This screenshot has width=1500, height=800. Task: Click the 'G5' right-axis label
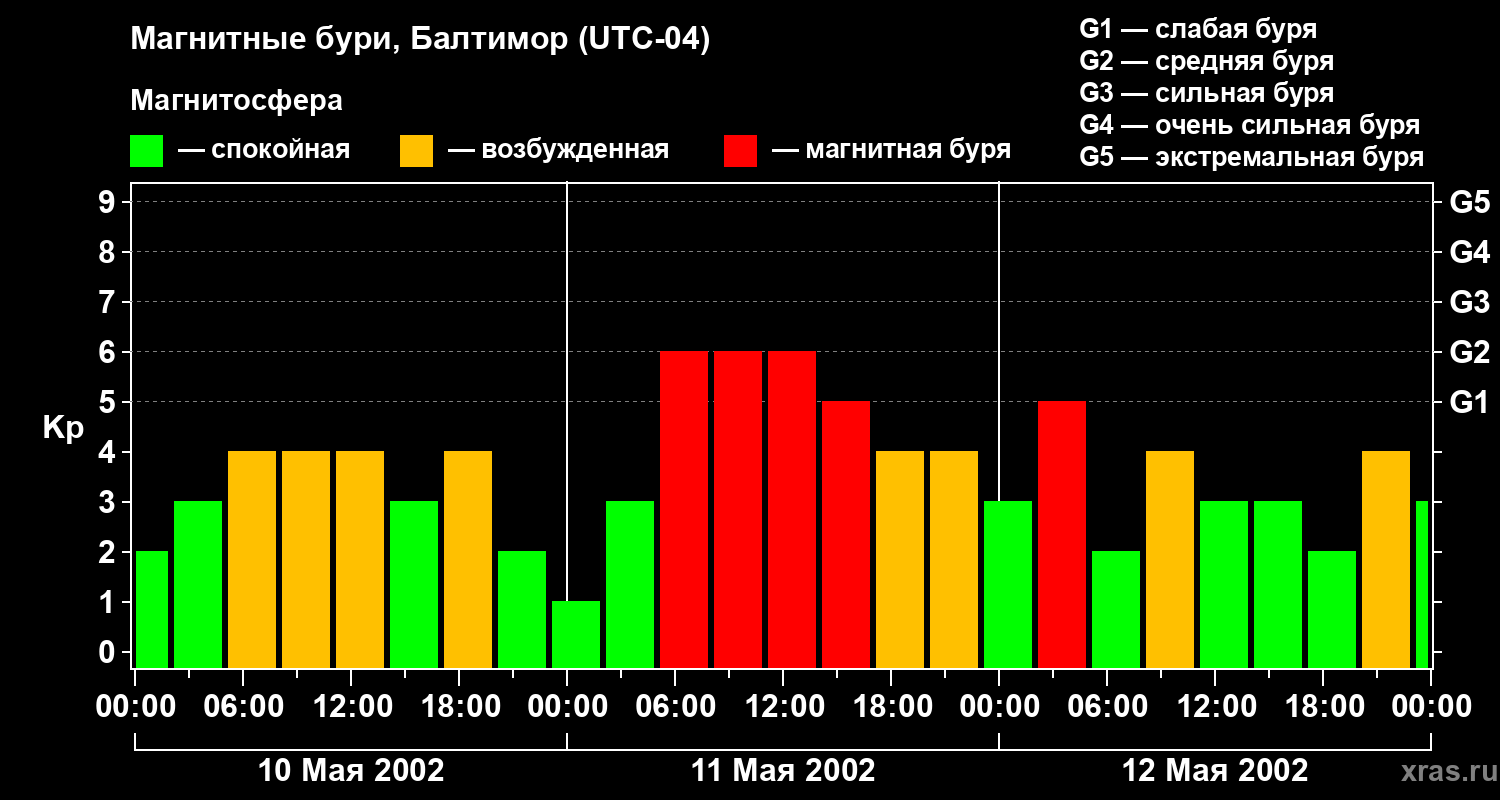tap(1469, 202)
